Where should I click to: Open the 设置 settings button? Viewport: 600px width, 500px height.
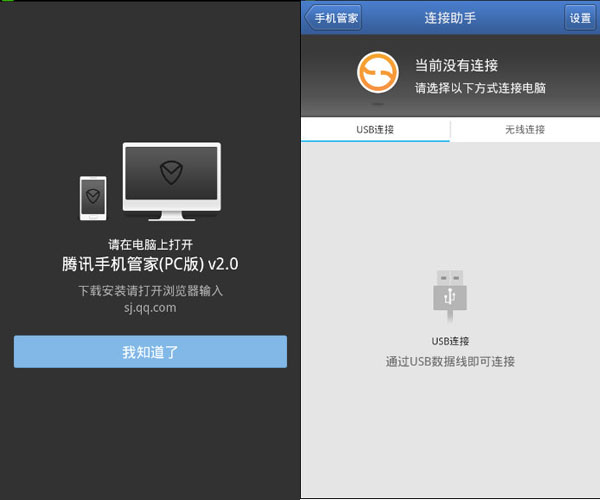pyautogui.click(x=580, y=18)
